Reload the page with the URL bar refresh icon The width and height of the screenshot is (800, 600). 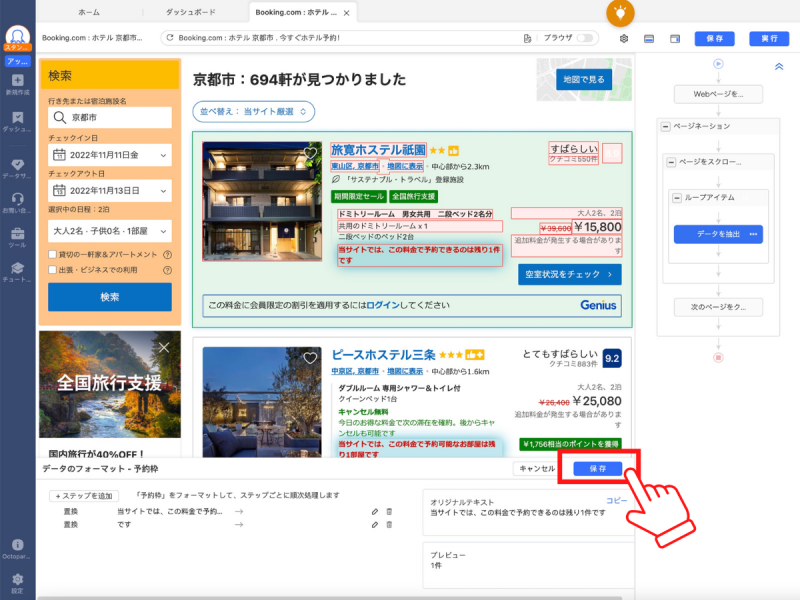[x=170, y=38]
